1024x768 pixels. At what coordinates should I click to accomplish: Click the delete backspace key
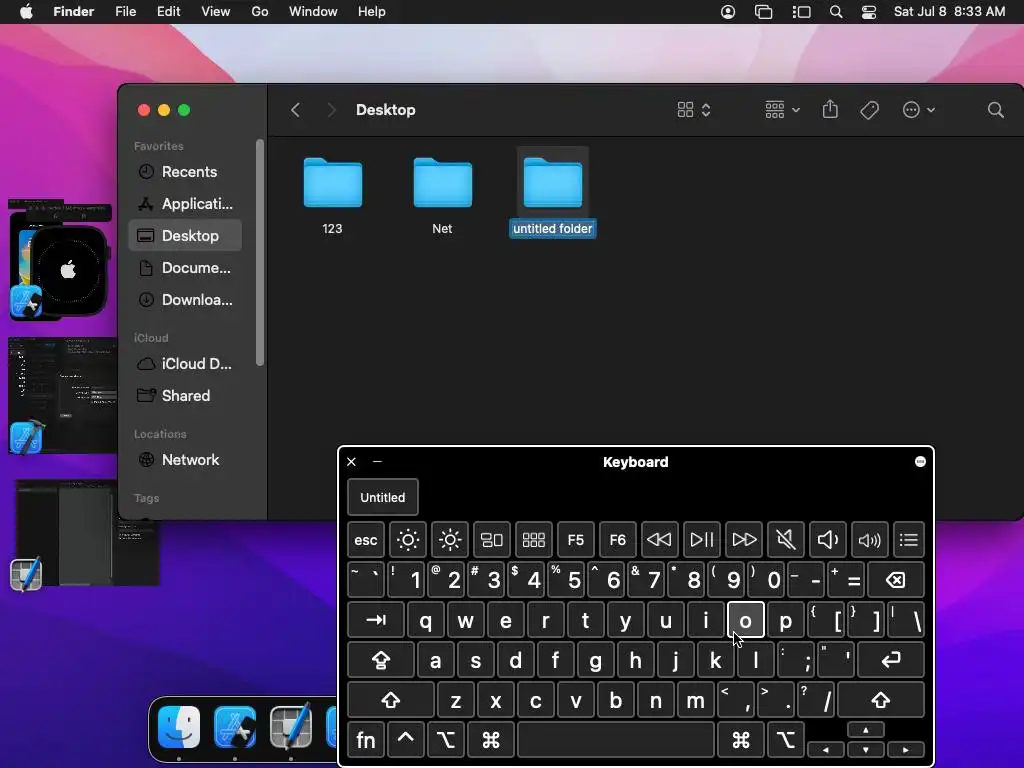coord(896,580)
